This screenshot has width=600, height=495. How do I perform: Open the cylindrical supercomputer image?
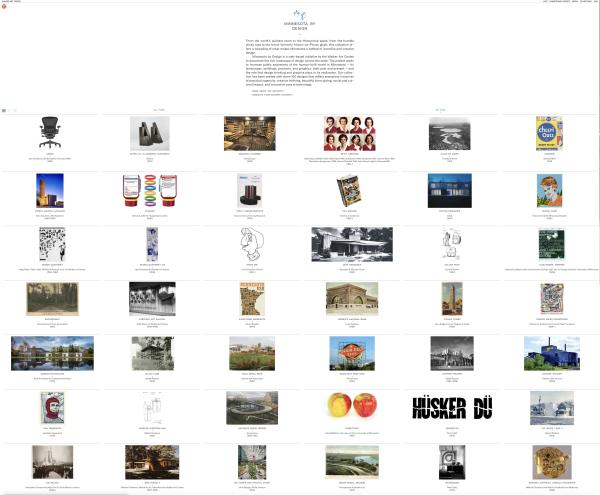click(x=249, y=191)
